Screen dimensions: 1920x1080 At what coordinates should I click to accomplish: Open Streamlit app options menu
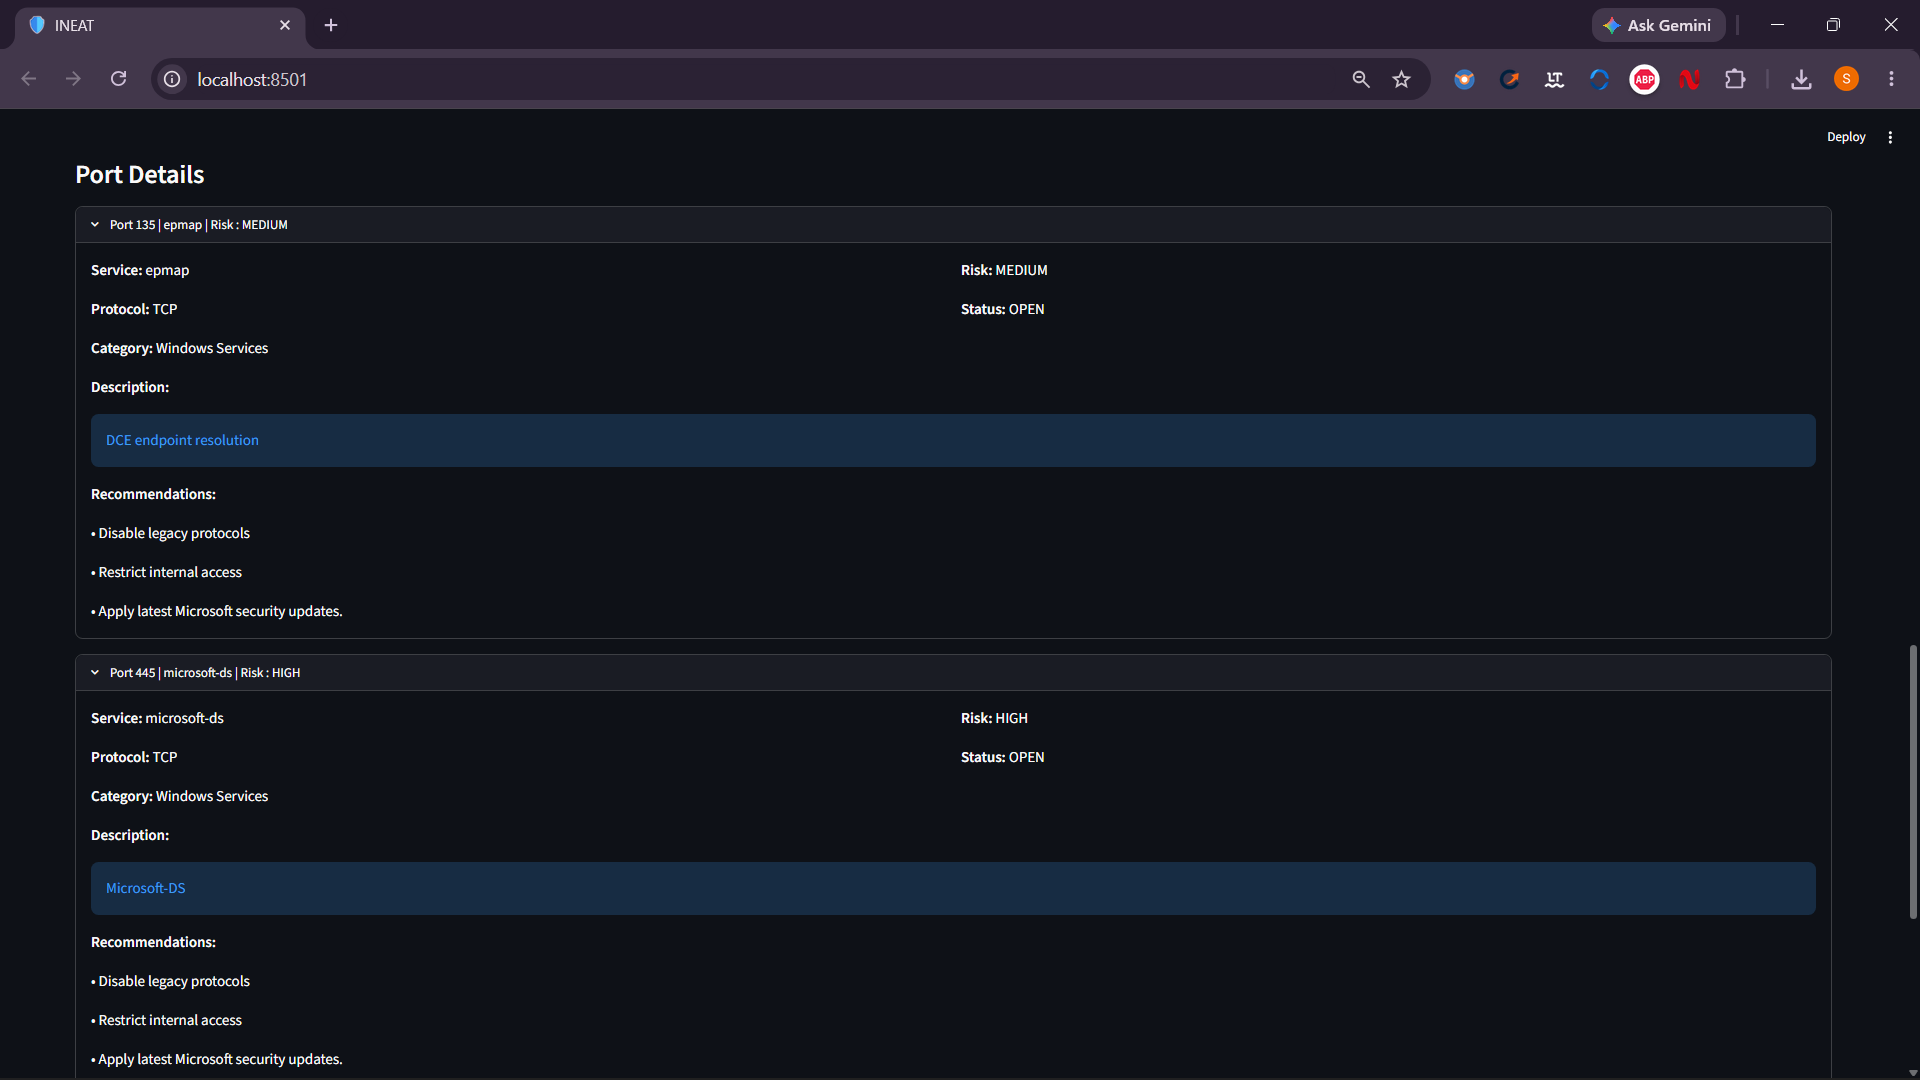point(1890,137)
